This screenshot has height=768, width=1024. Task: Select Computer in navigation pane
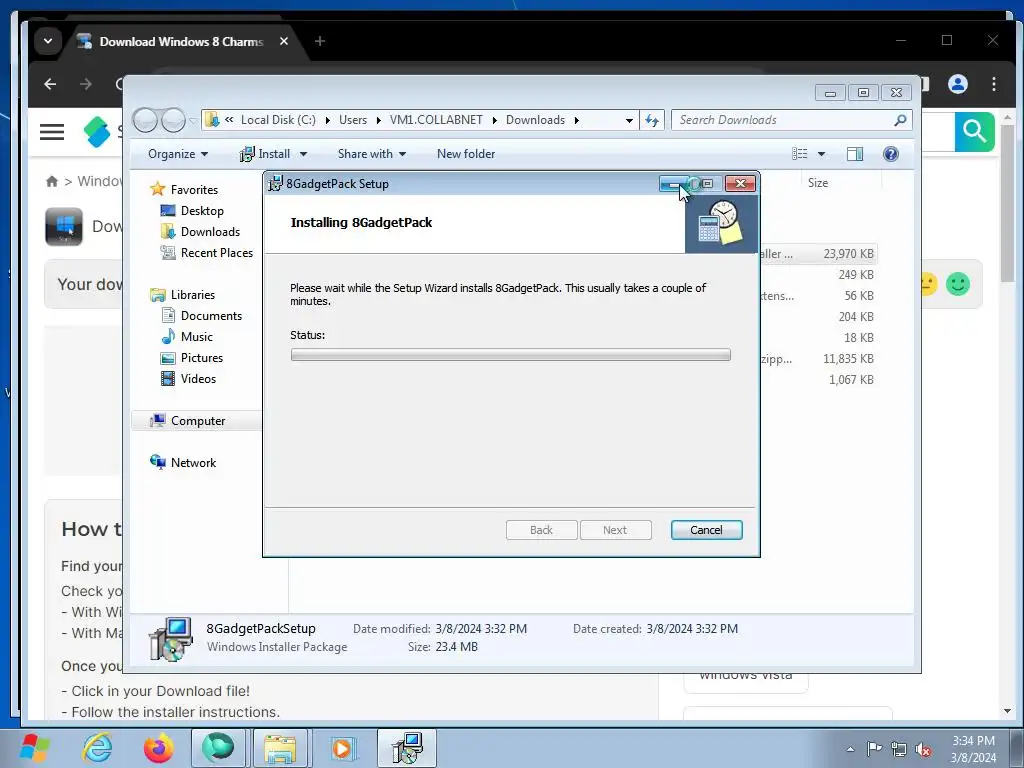pyautogui.click(x=198, y=421)
